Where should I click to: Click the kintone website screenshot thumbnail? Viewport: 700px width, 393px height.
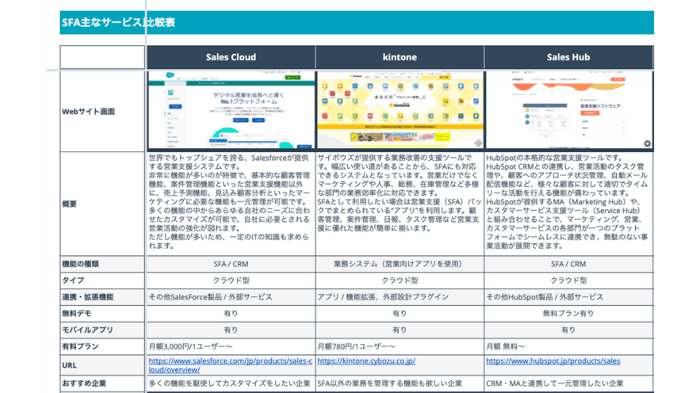[400, 110]
